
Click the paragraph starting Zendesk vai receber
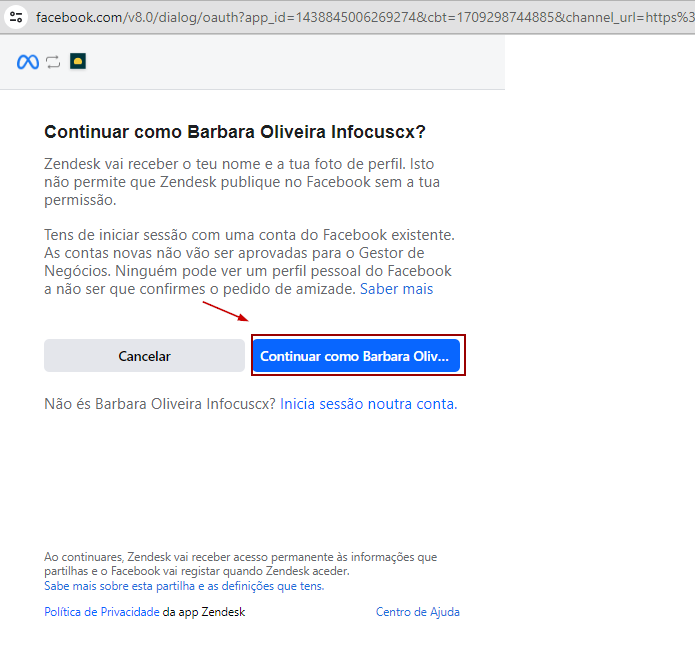(240, 181)
